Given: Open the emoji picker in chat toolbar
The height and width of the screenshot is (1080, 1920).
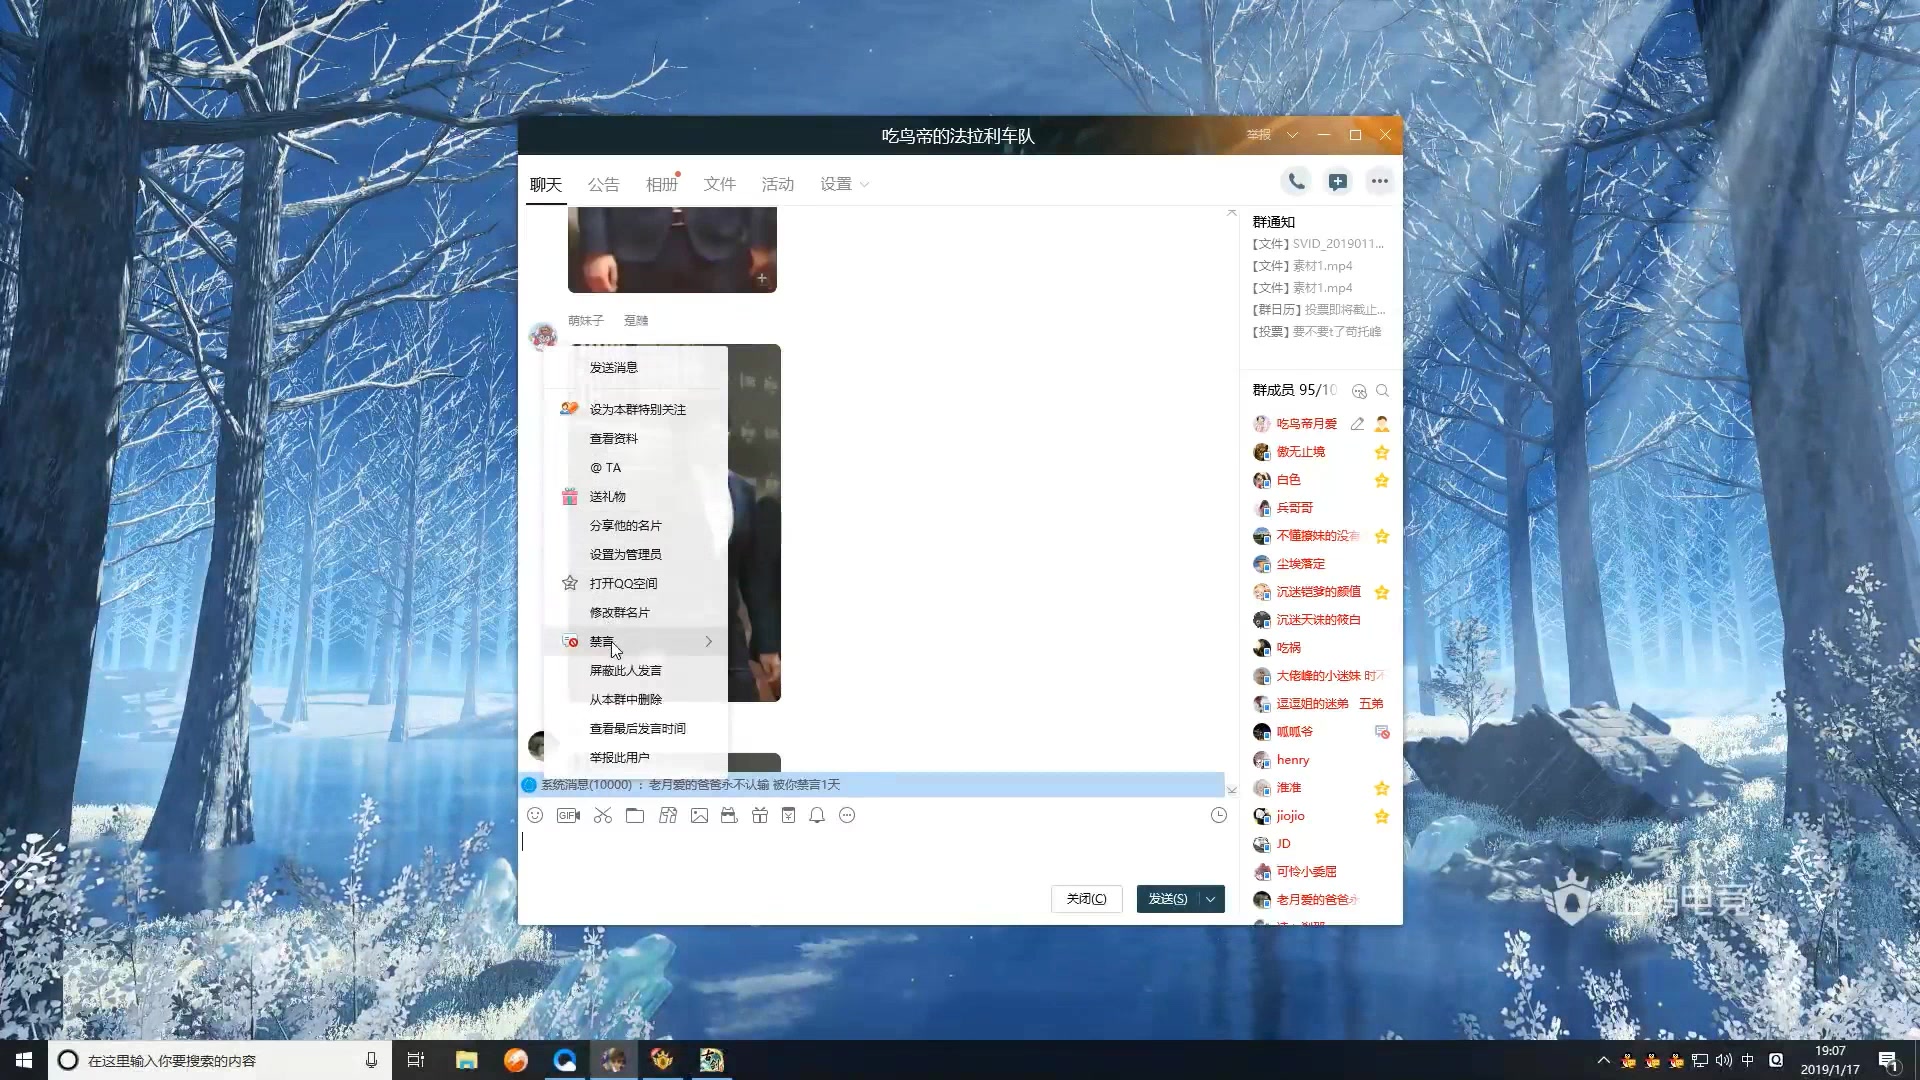Looking at the screenshot, I should (535, 815).
